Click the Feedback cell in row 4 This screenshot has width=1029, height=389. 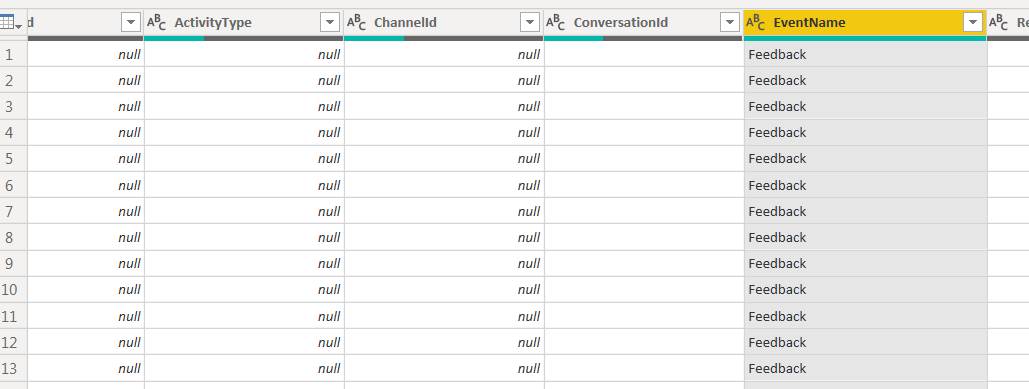(x=865, y=133)
